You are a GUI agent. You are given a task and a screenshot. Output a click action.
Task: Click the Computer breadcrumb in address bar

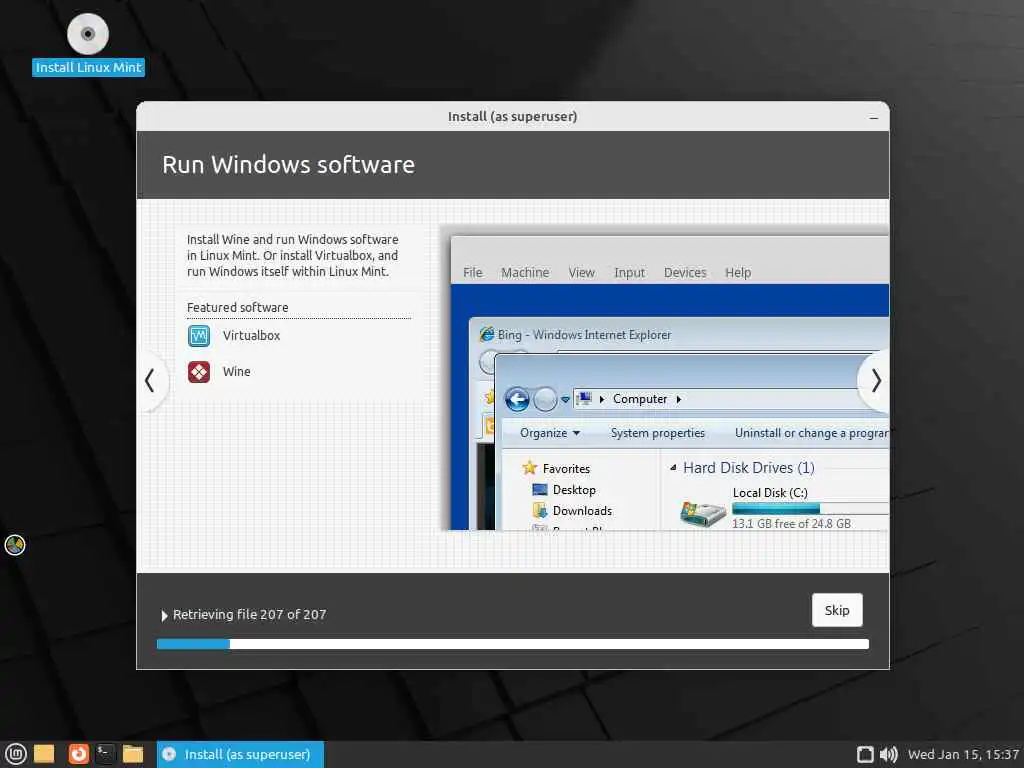640,399
